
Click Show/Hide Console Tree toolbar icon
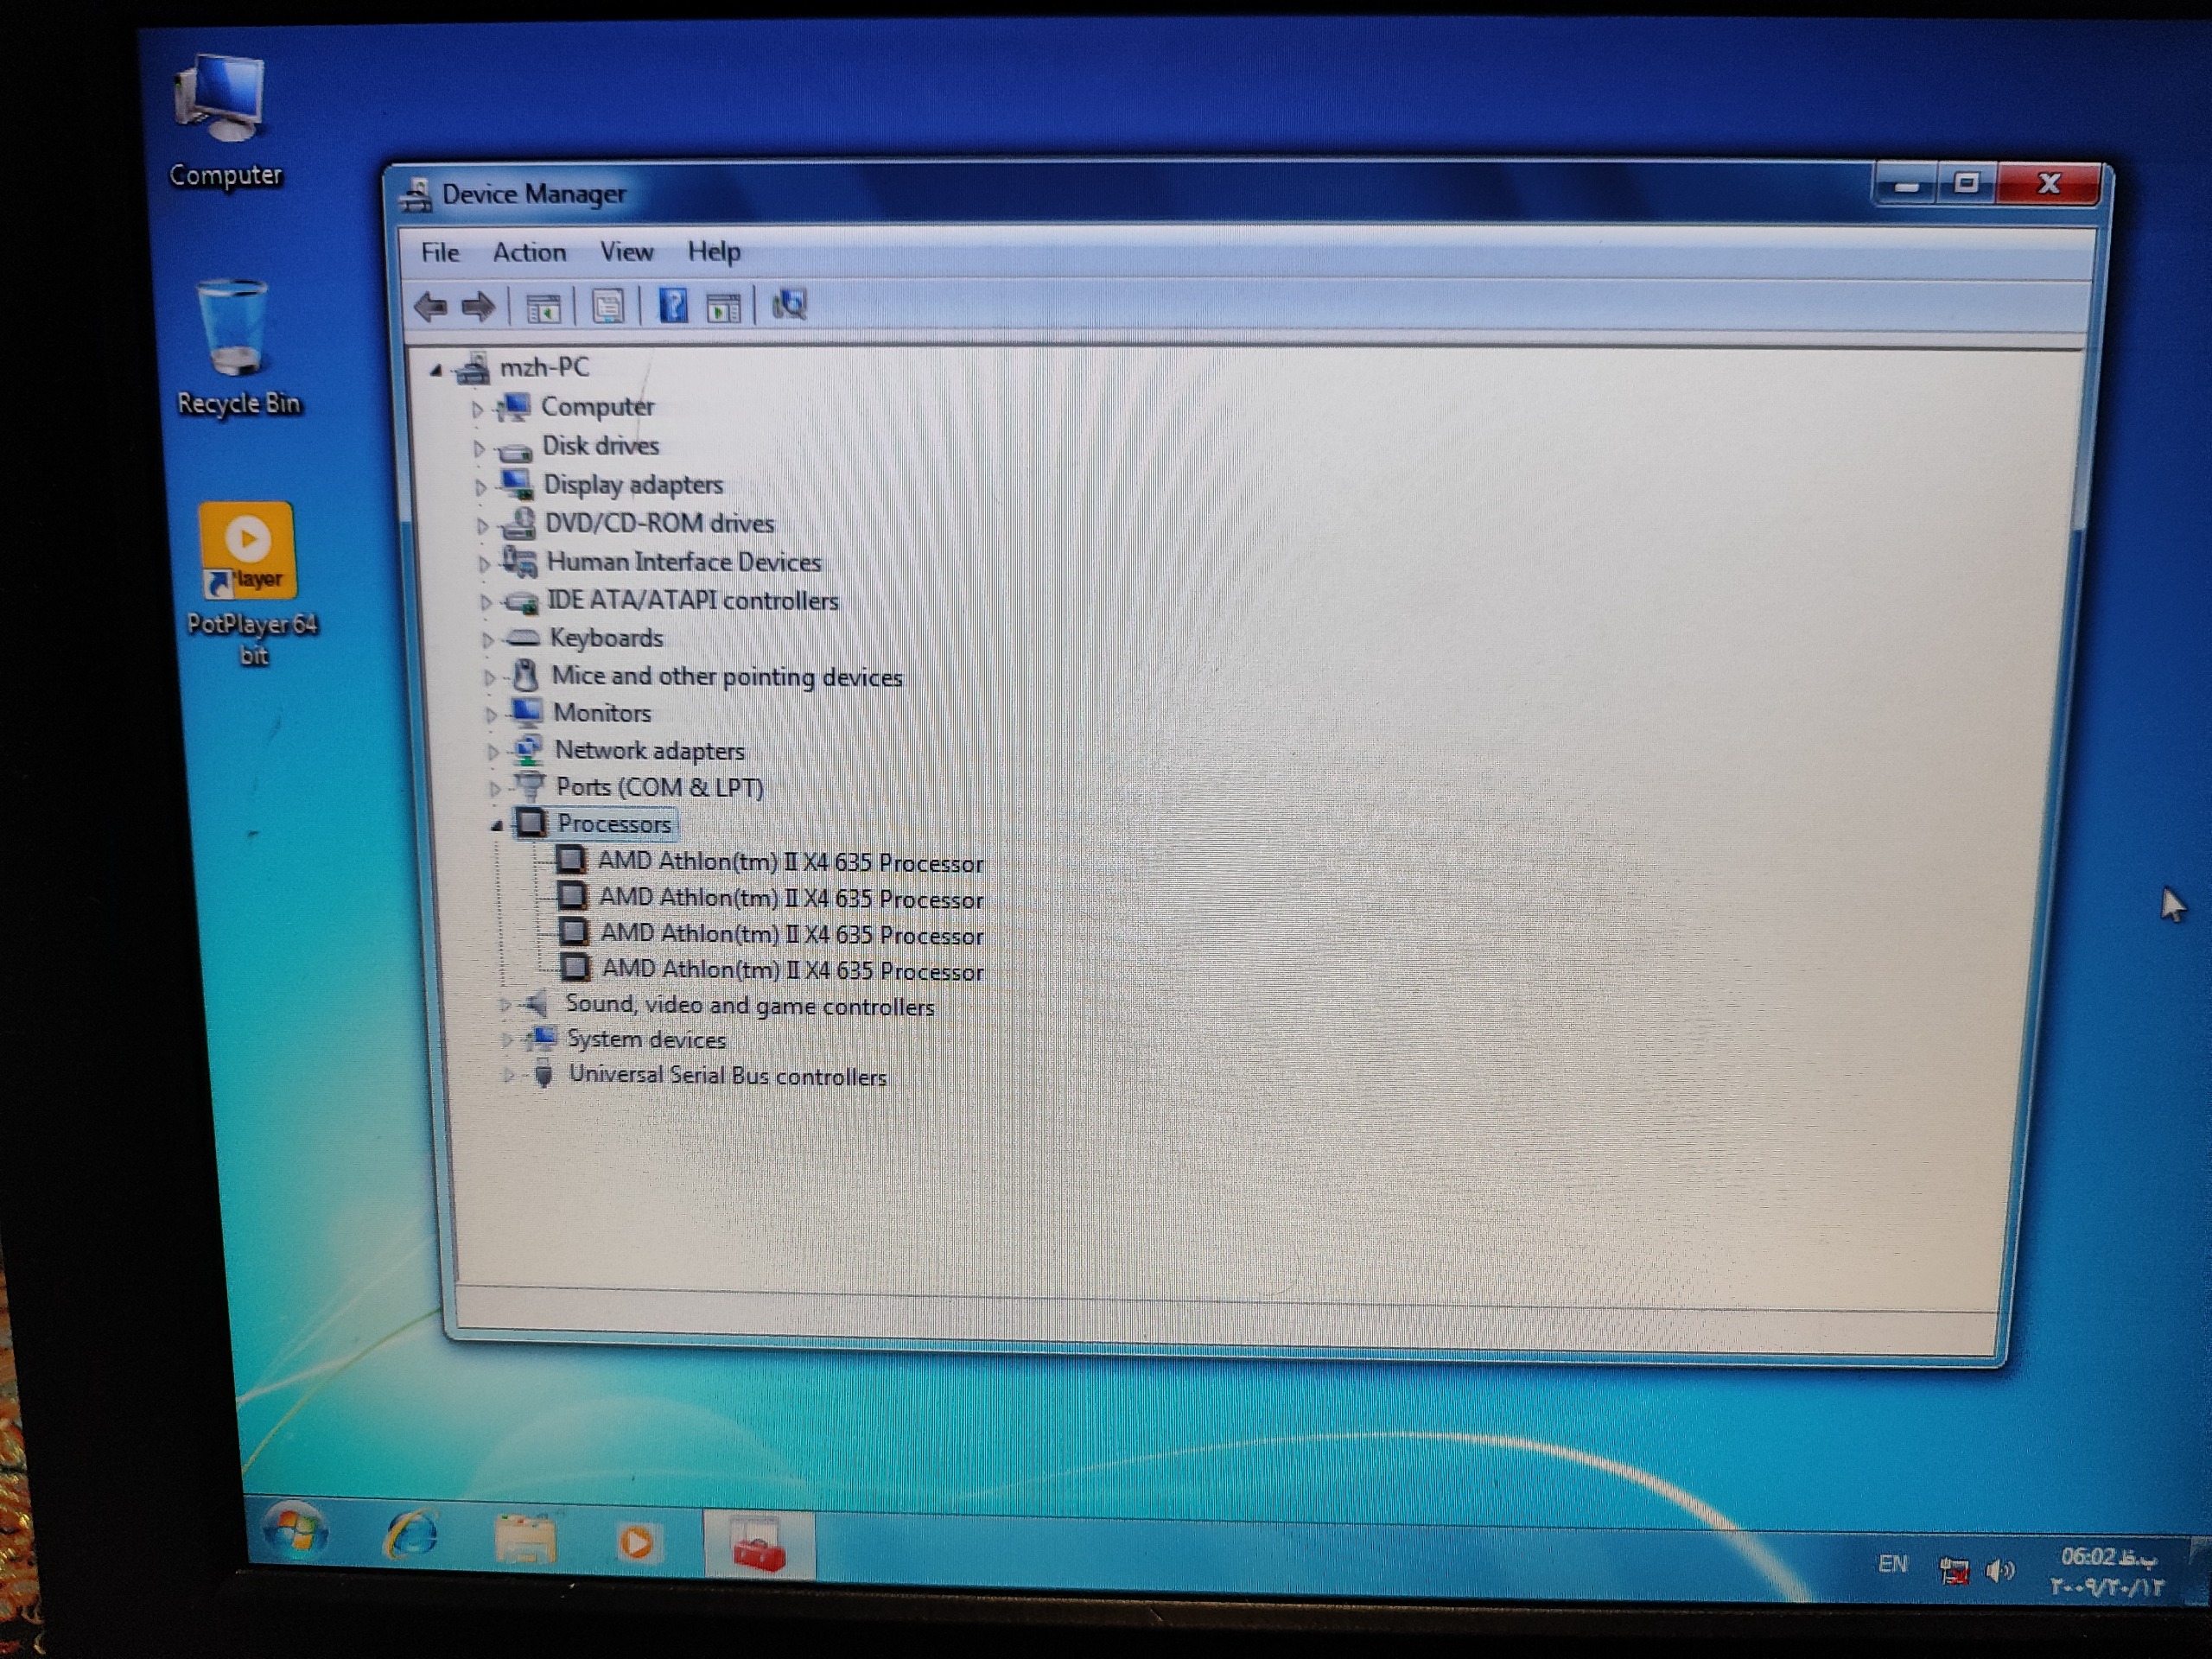(544, 308)
